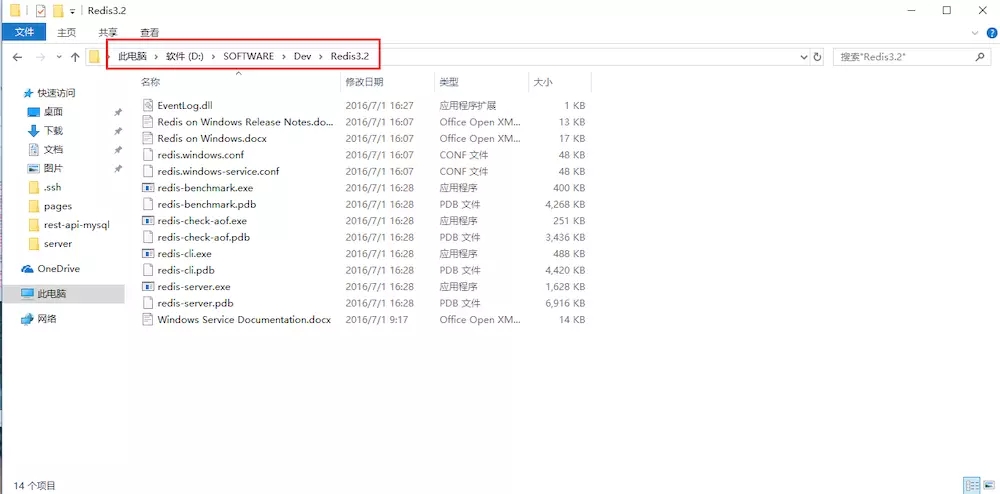Screen dimensions: 1000x494
Task: Click Redis3.2 breadcrumb segment
Action: coord(349,57)
